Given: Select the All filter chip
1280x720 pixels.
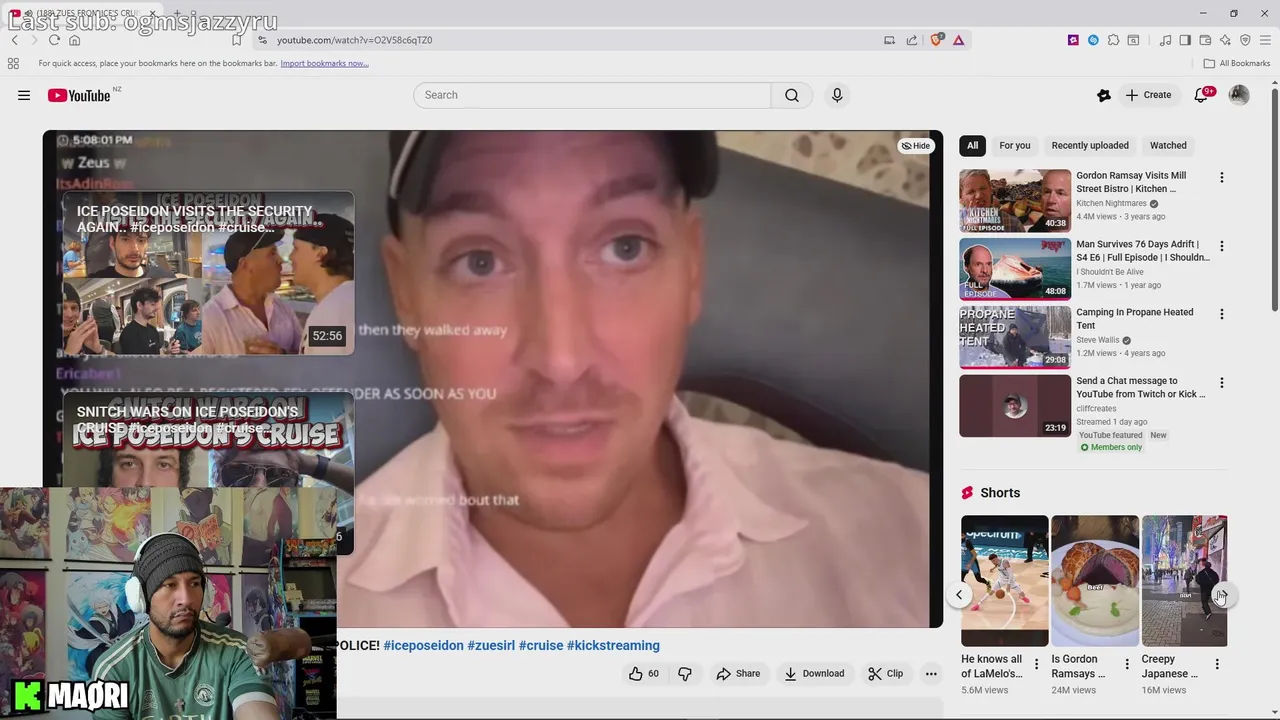Looking at the screenshot, I should 972,146.
